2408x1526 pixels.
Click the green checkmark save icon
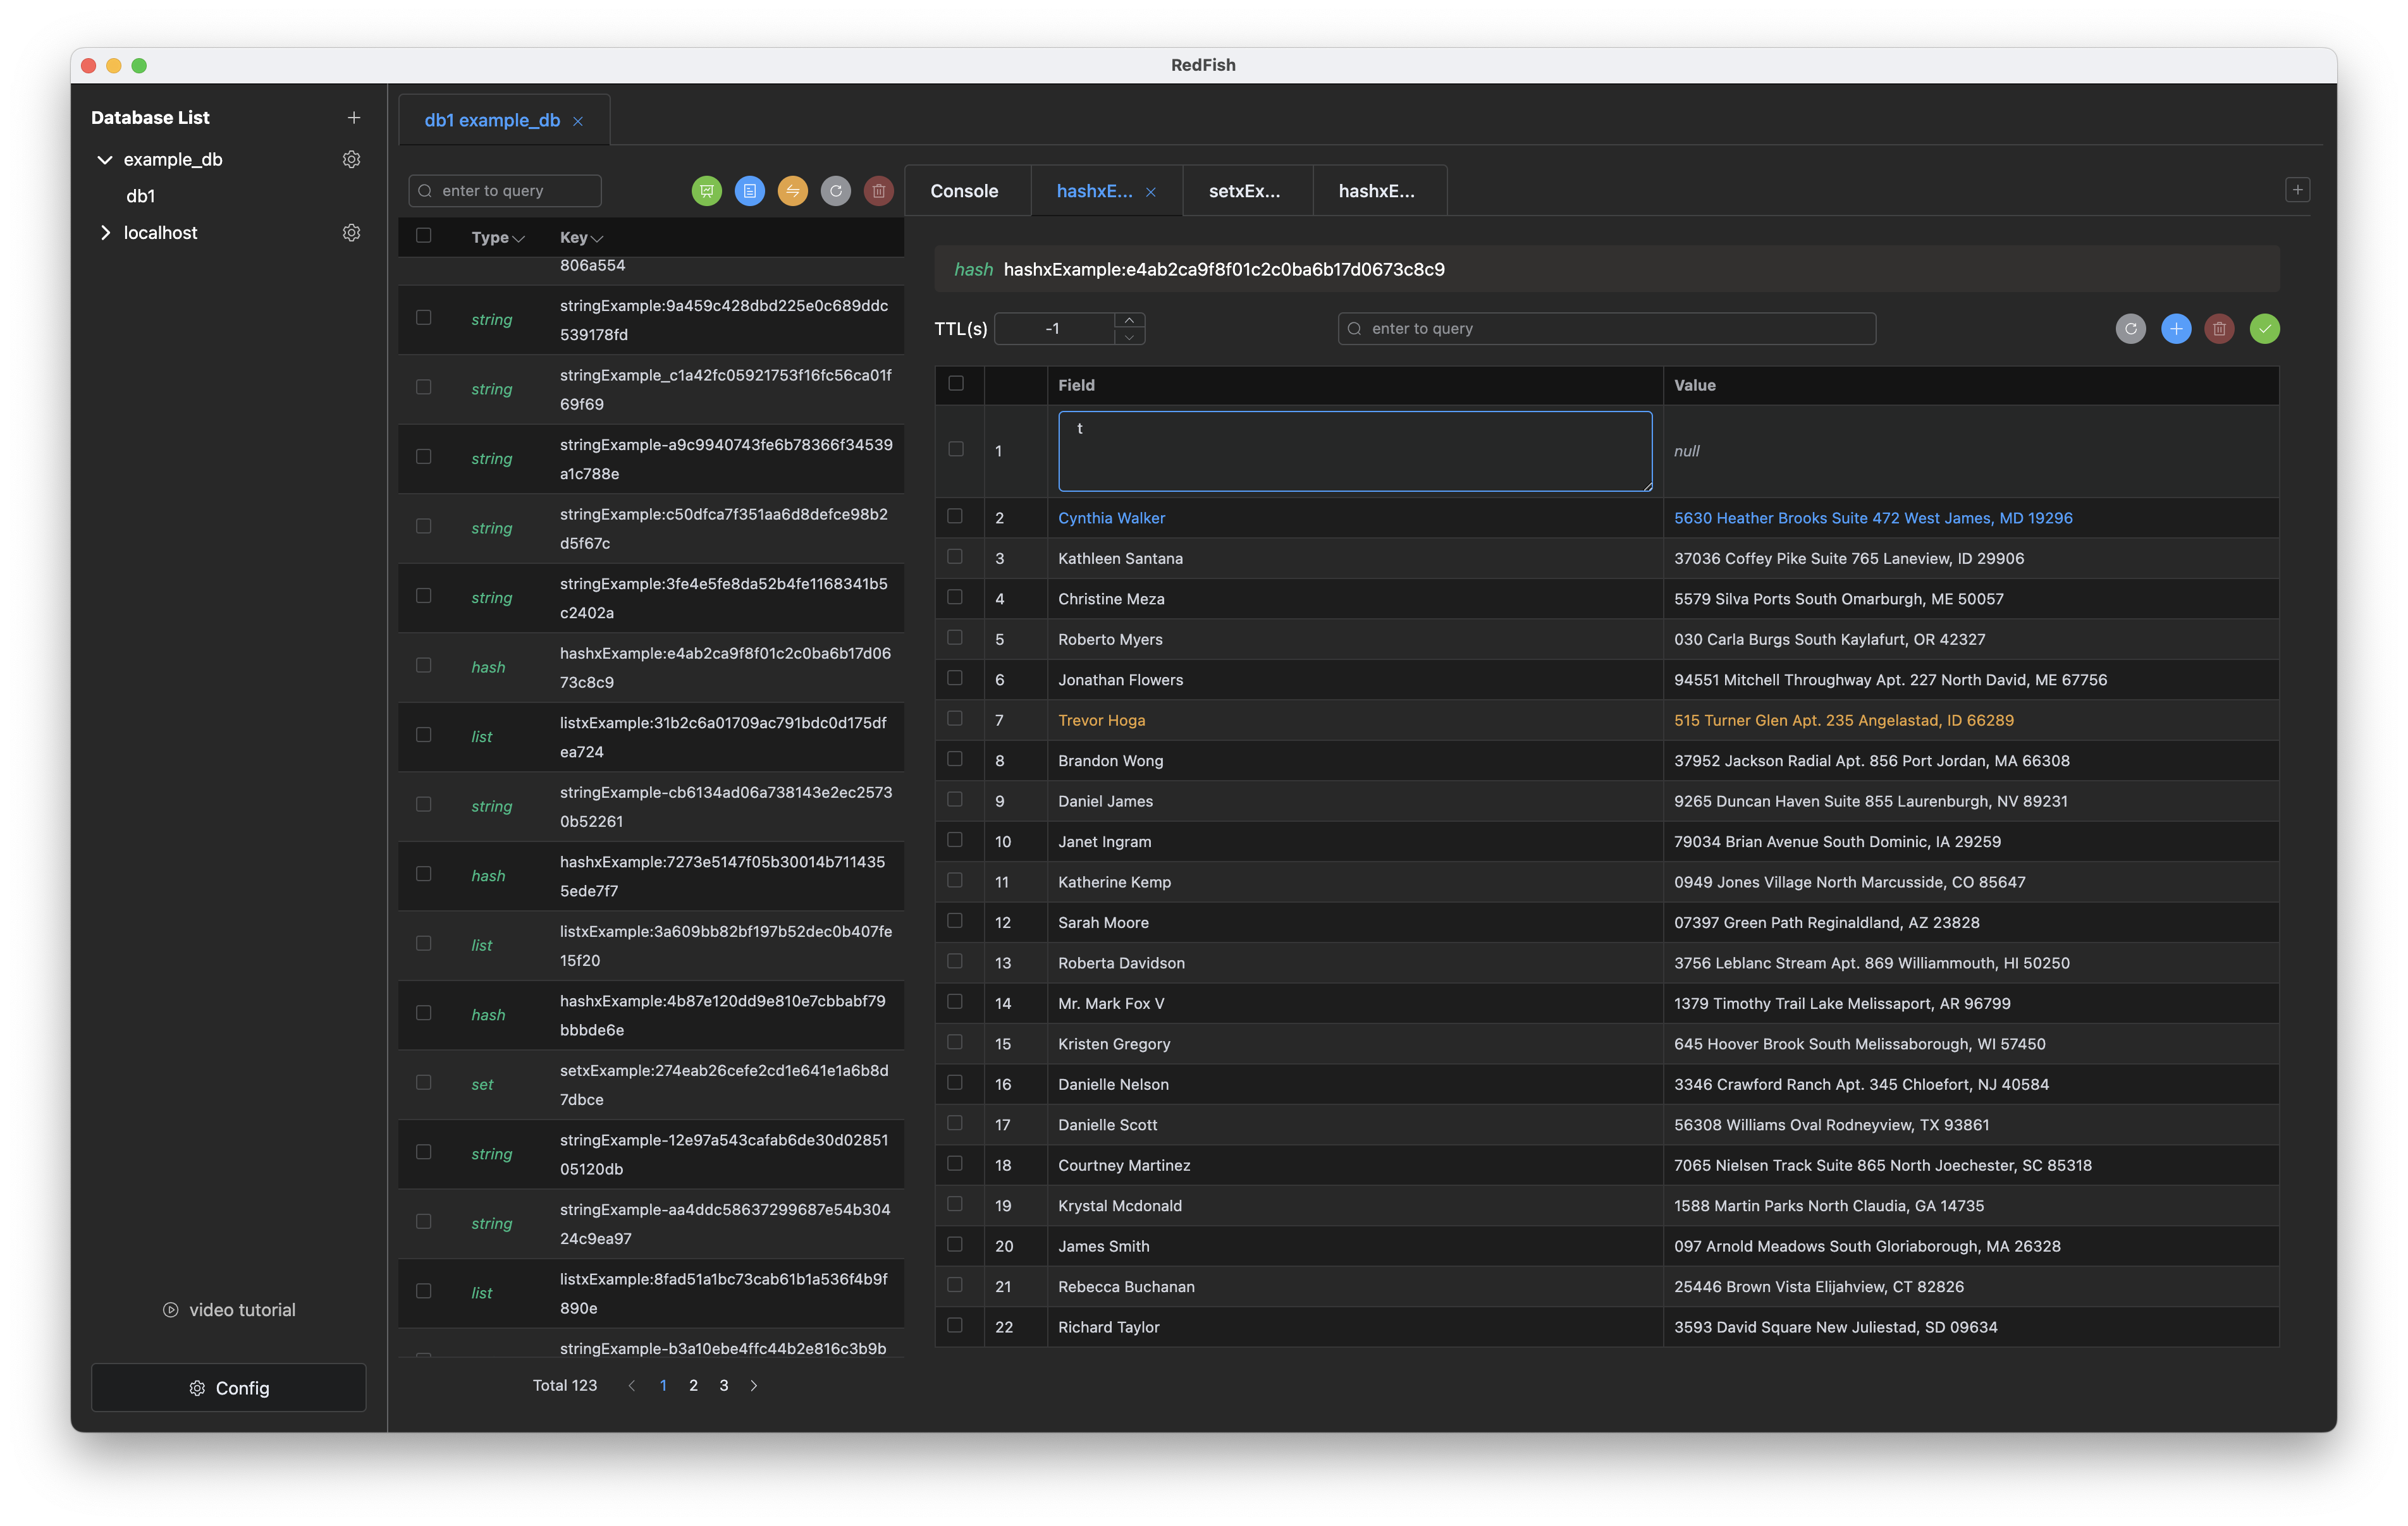pyautogui.click(x=2264, y=329)
